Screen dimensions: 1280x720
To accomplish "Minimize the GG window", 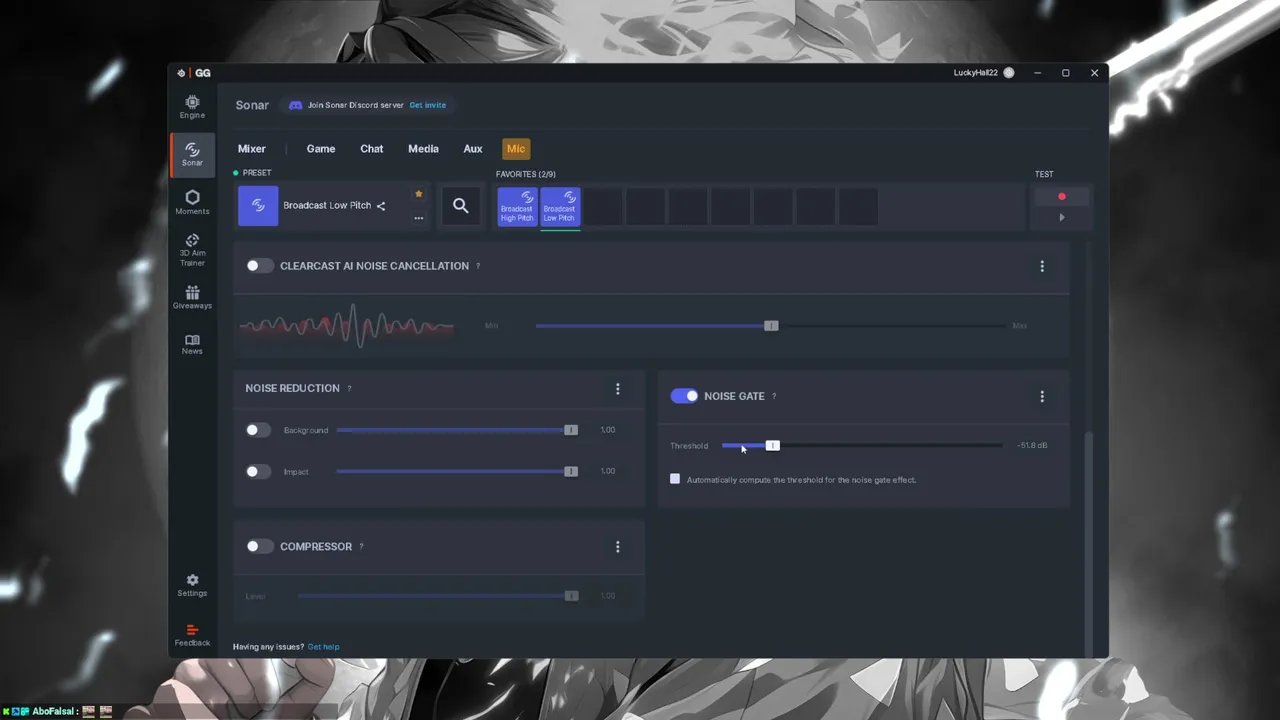I will tap(1038, 73).
